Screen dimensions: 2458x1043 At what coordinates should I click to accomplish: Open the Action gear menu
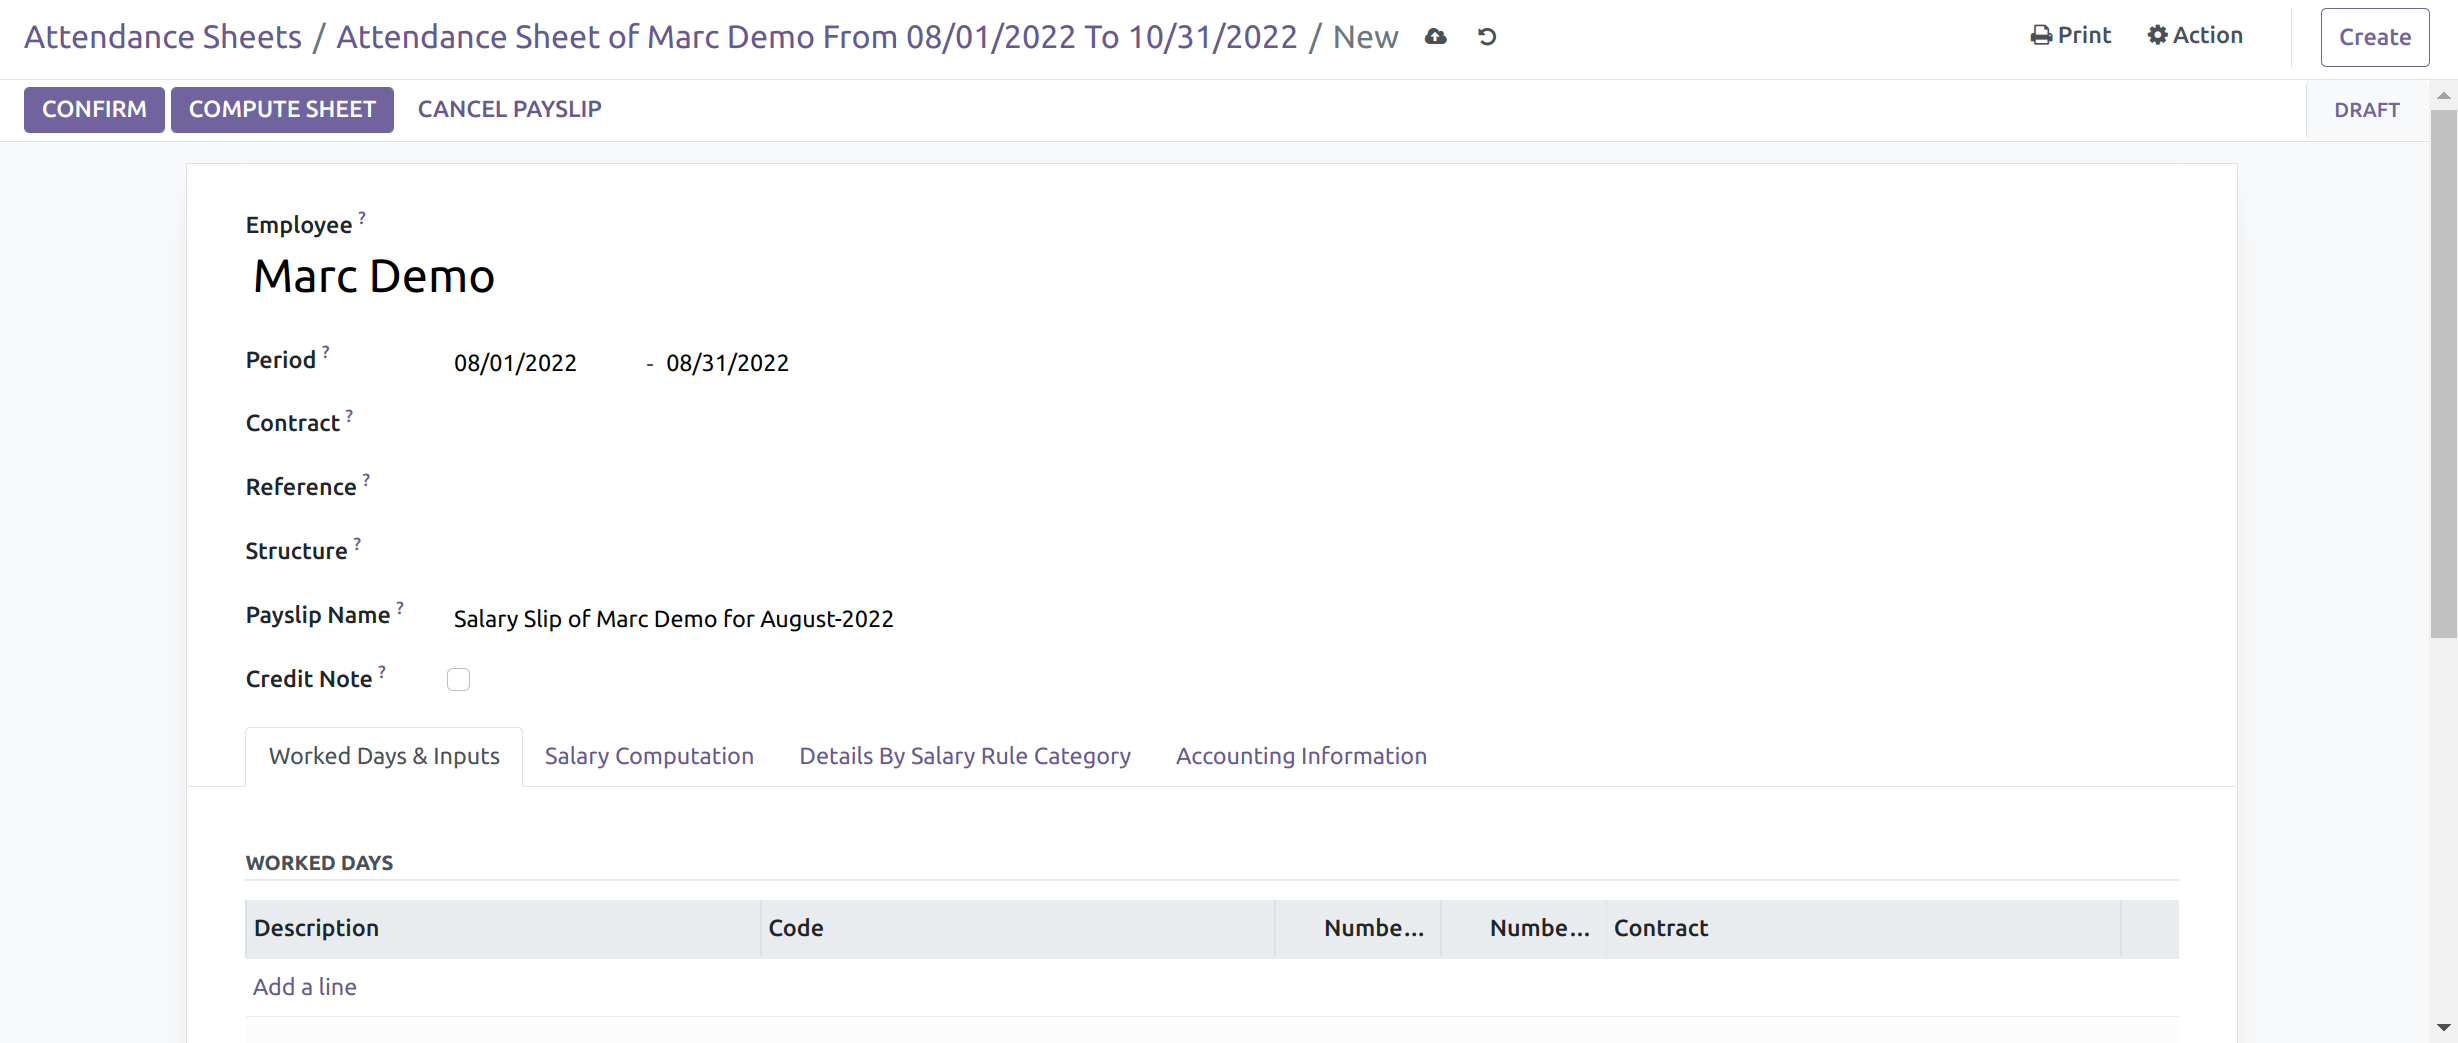click(2195, 36)
